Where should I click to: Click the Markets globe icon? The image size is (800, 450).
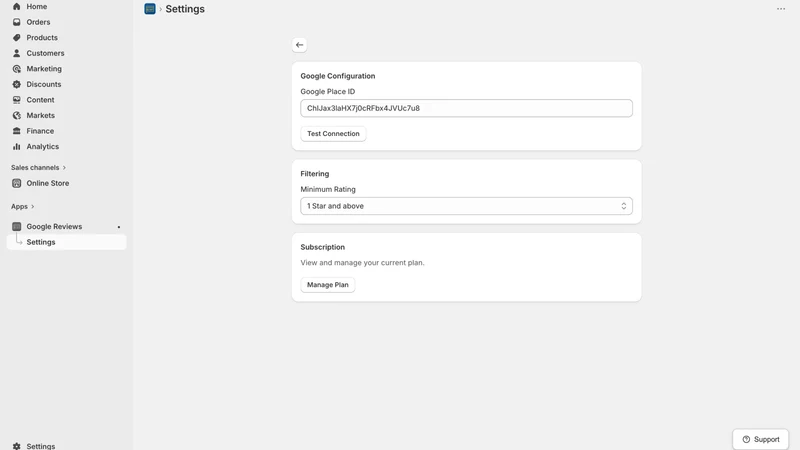16,115
